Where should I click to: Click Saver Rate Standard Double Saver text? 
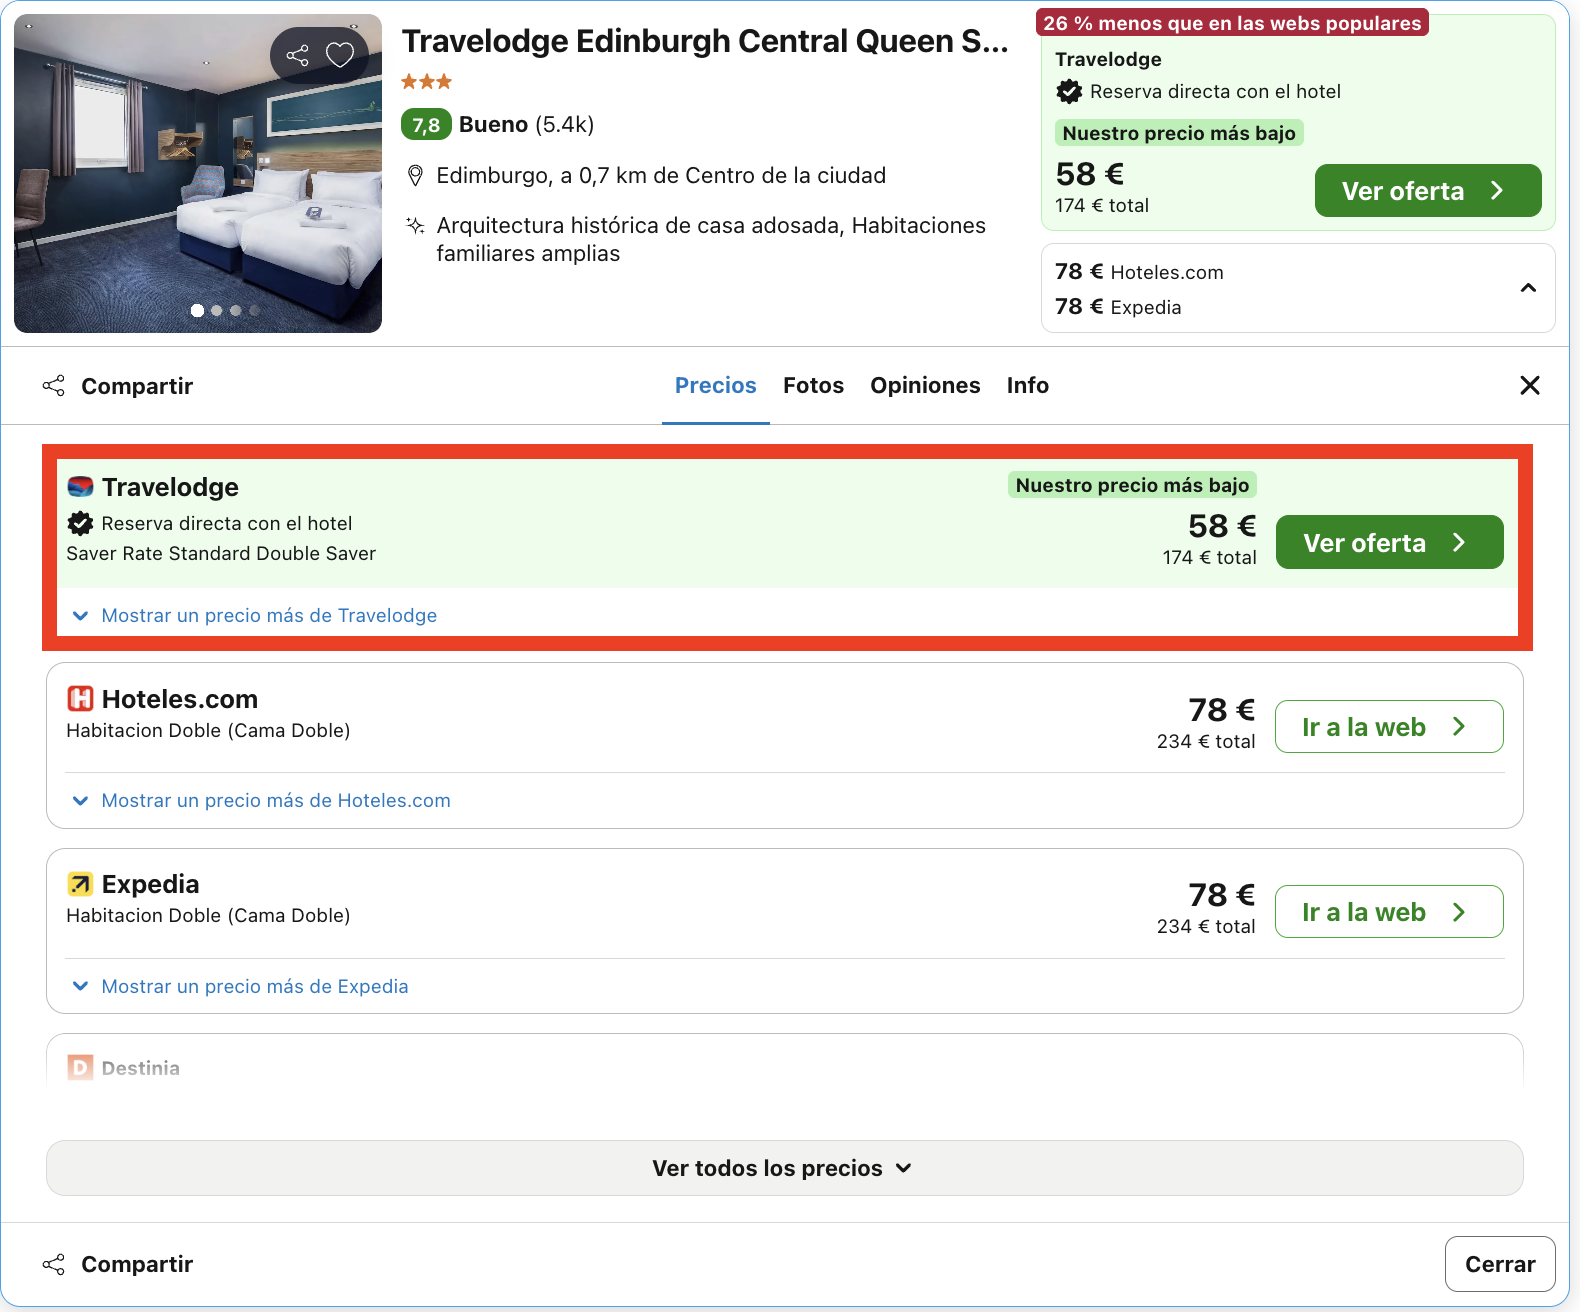221,553
